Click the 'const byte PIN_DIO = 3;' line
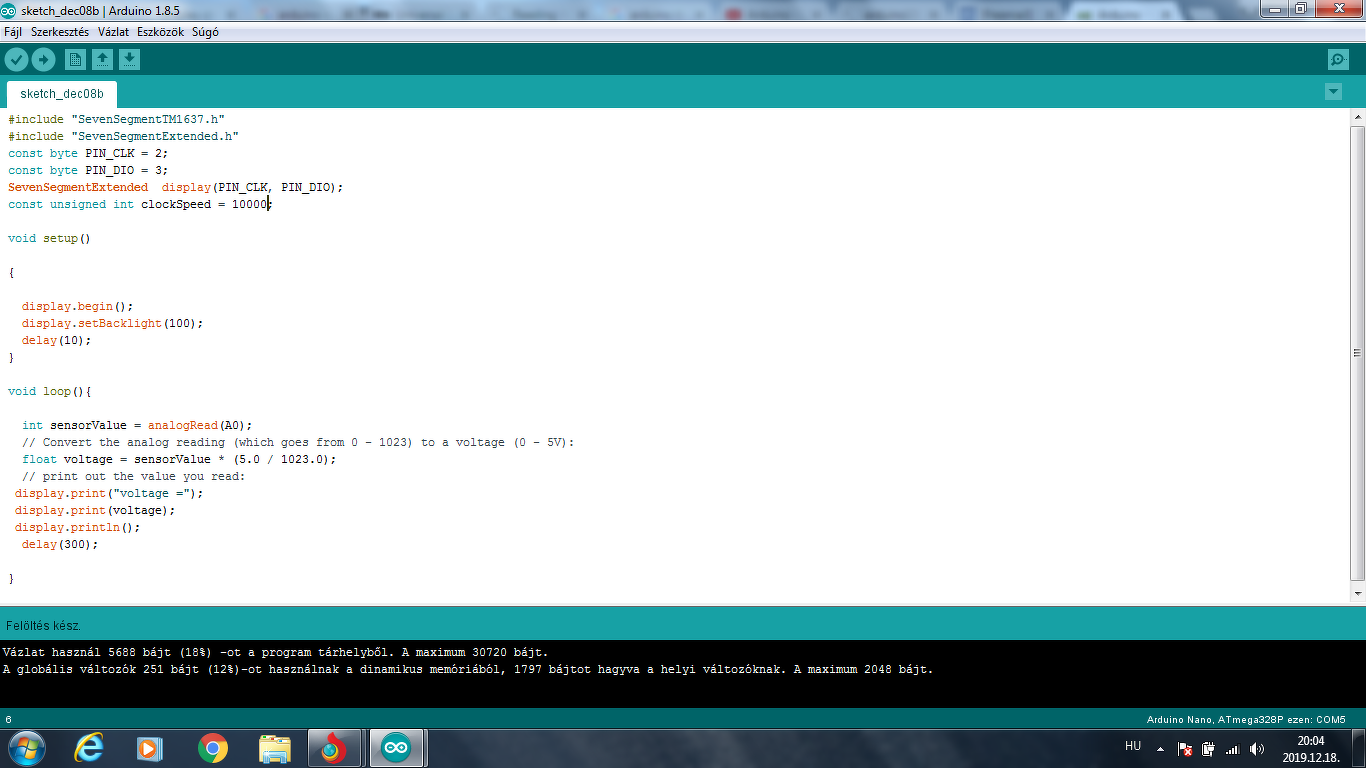Image resolution: width=1366 pixels, height=768 pixels. tap(88, 170)
